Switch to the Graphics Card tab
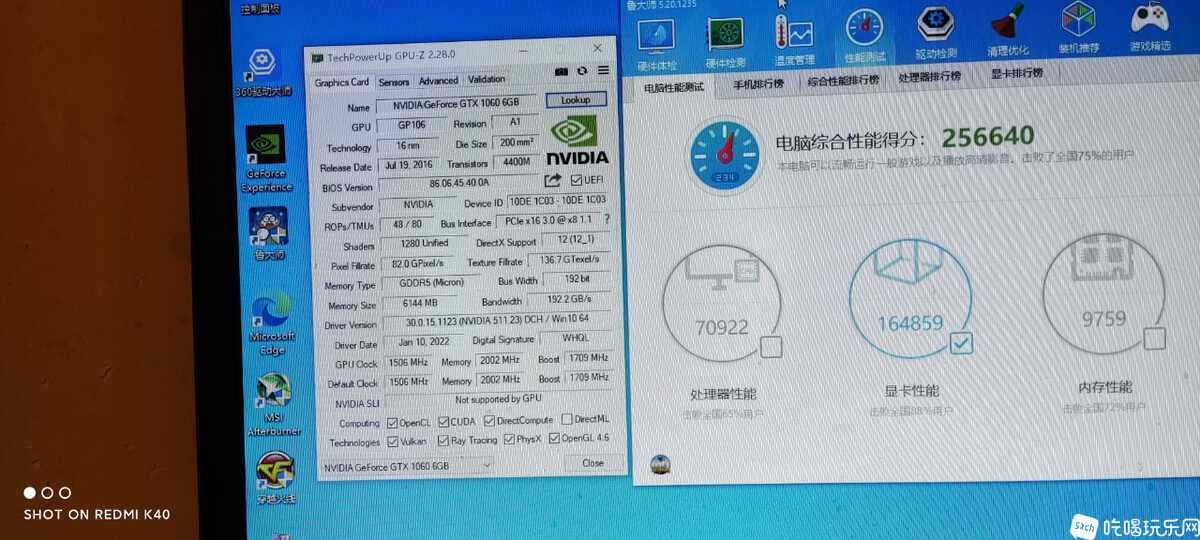Image resolution: width=1200 pixels, height=540 pixels. (x=342, y=82)
